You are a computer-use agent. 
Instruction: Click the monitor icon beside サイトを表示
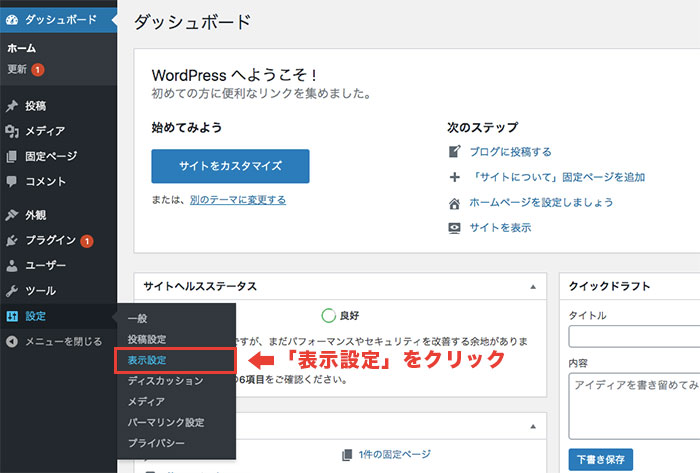point(454,228)
